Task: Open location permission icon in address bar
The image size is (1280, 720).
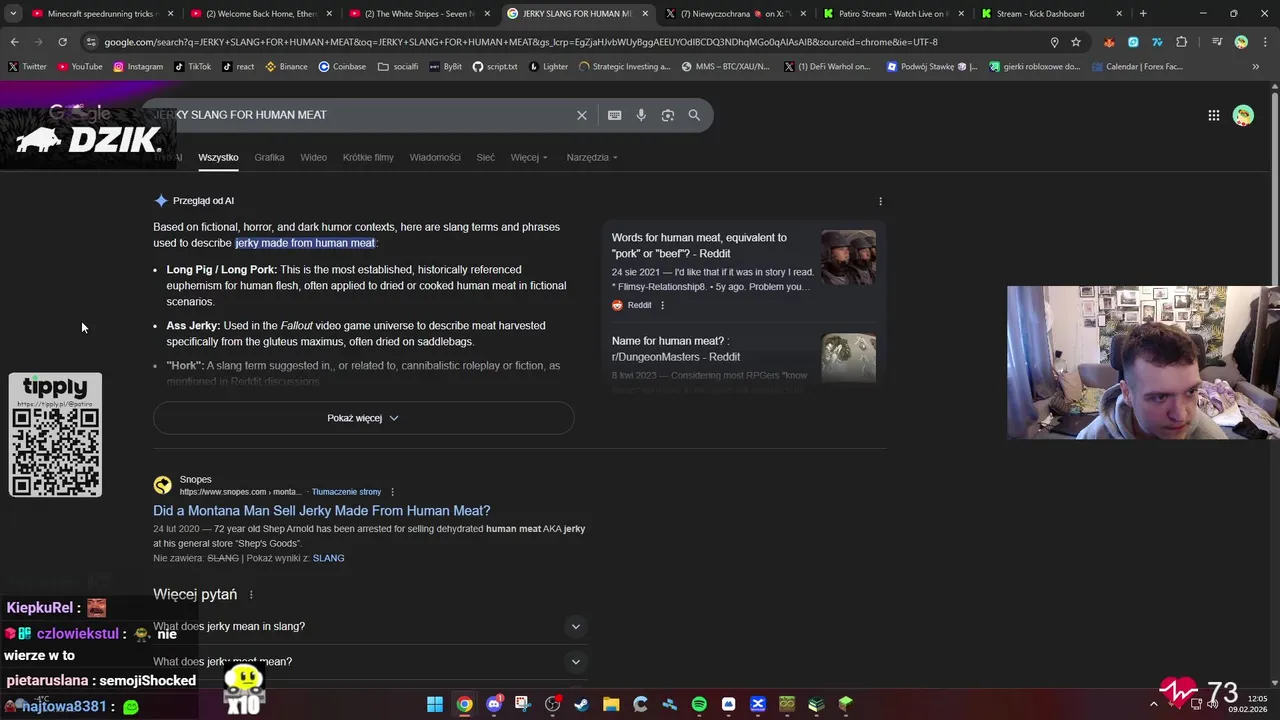Action: point(1054,42)
